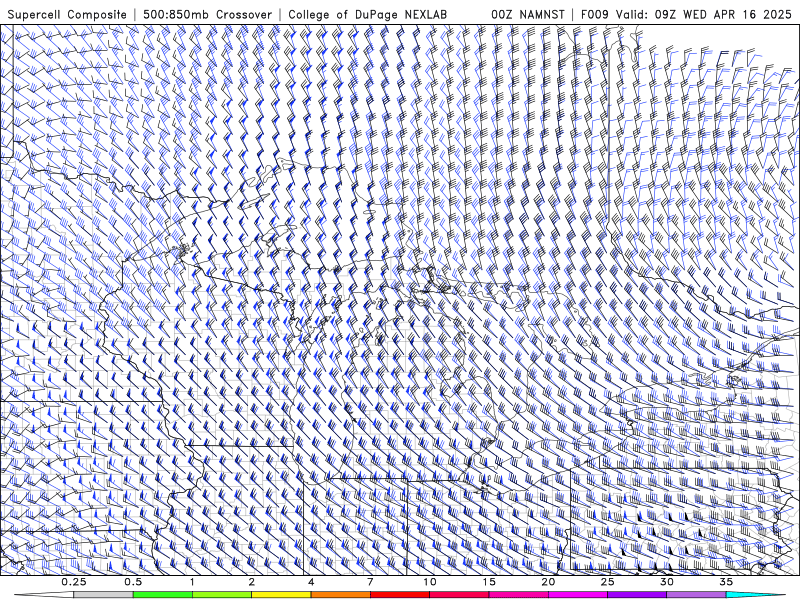Image resolution: width=800 pixels, height=600 pixels.
Task: Select the lime swatch between 1 and 2
Action: 221,595
